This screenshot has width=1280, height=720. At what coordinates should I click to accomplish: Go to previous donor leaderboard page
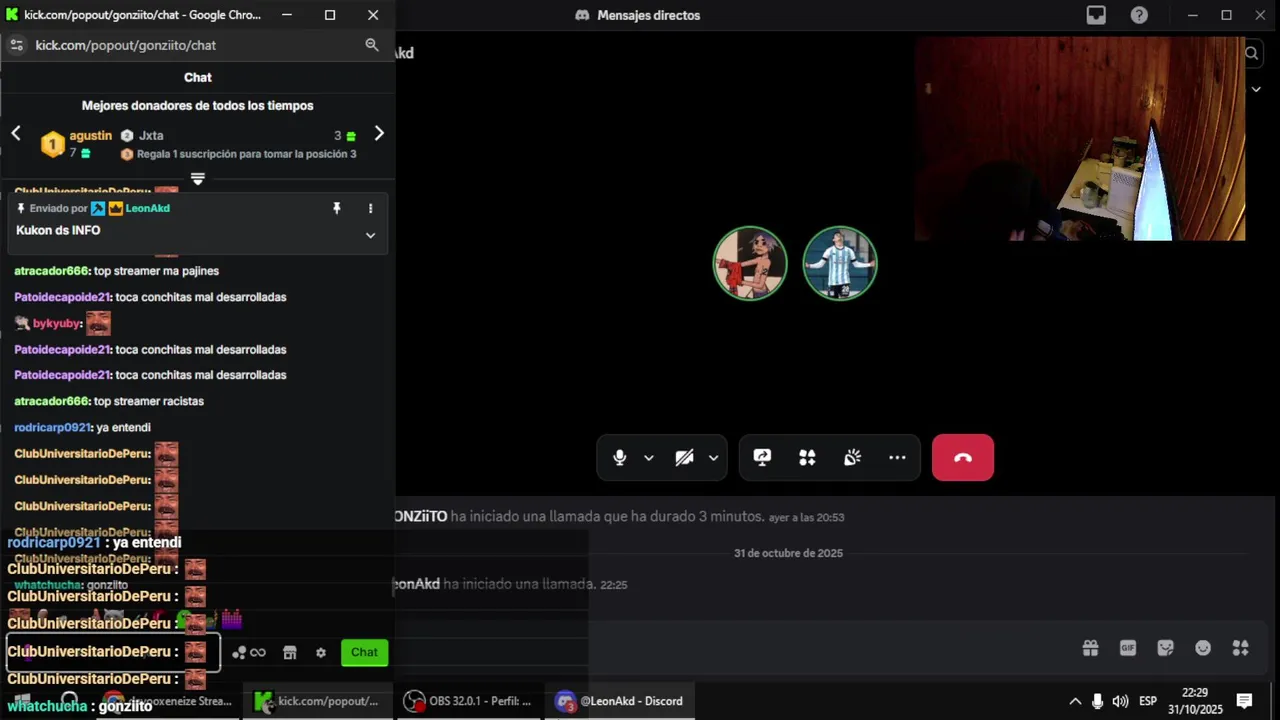pos(16,133)
